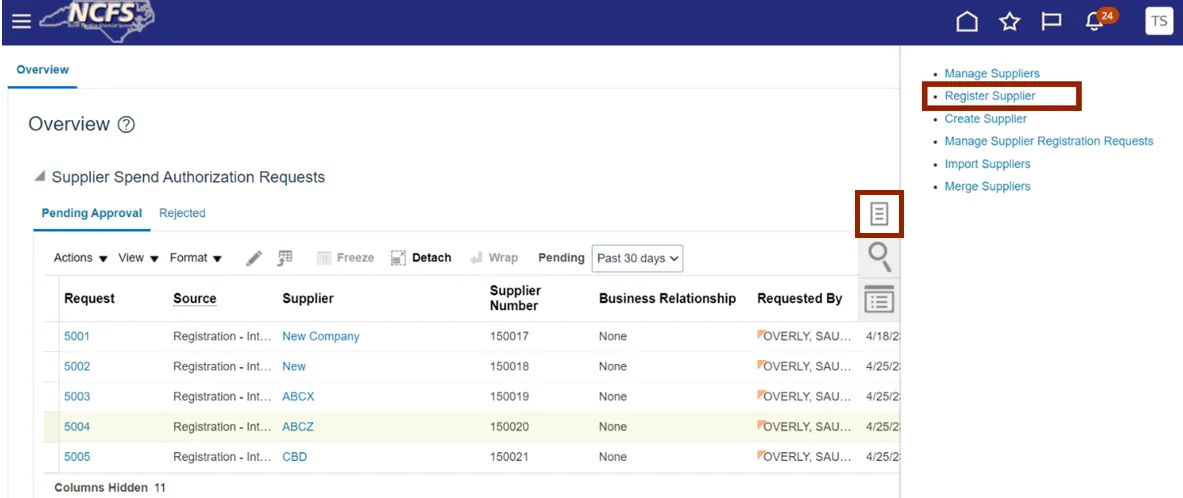Image resolution: width=1183 pixels, height=498 pixels.
Task: Switch to the Rejected tab
Action: [182, 213]
